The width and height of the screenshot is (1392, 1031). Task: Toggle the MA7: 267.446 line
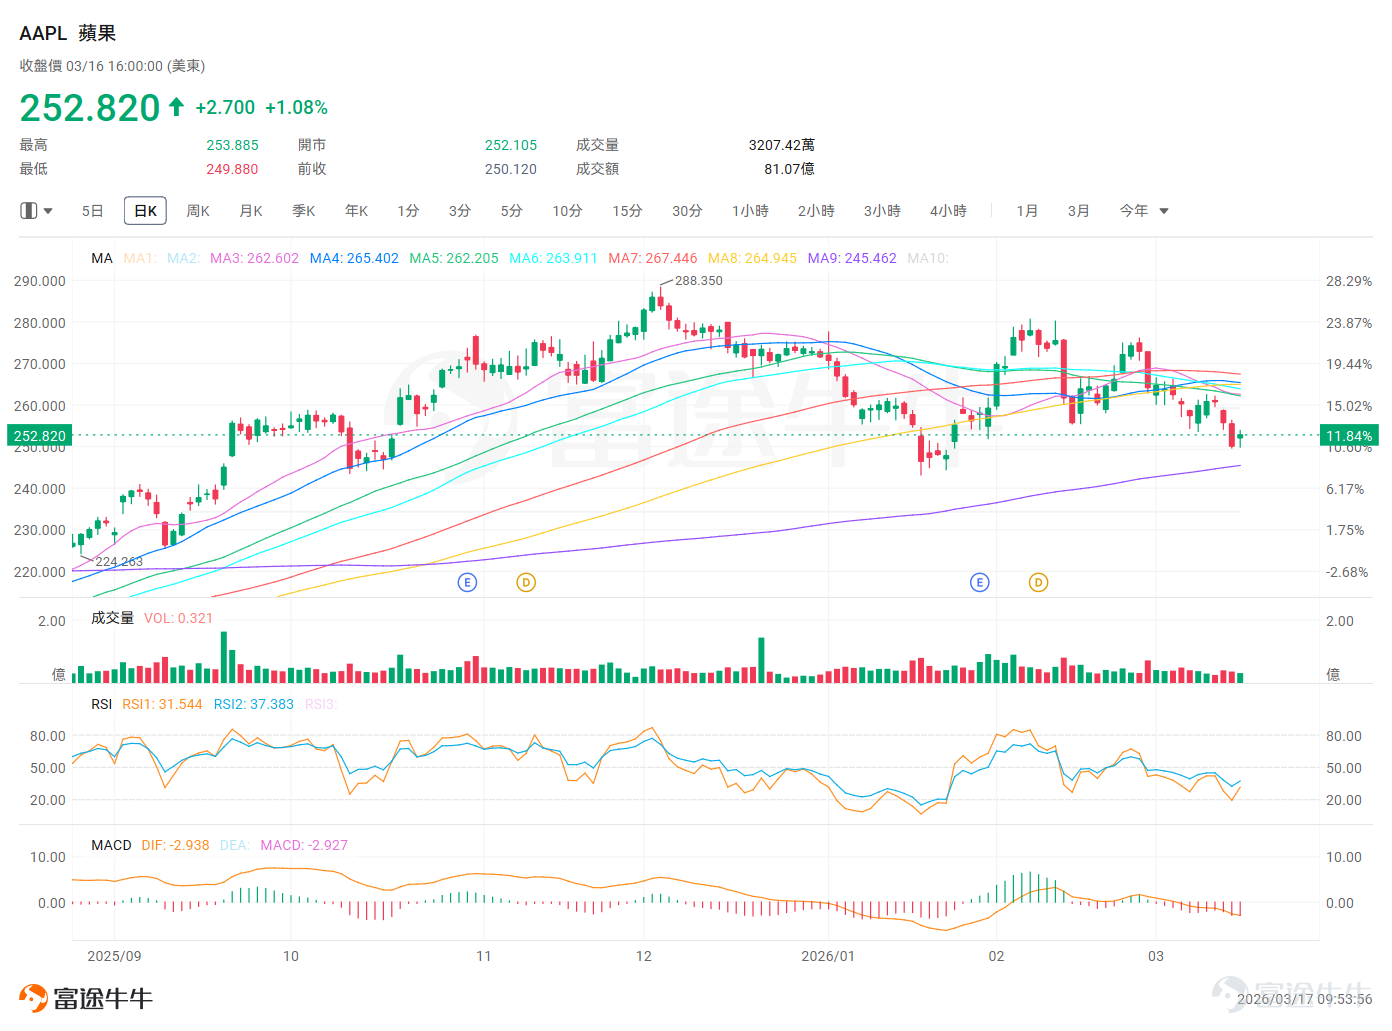coord(653,258)
